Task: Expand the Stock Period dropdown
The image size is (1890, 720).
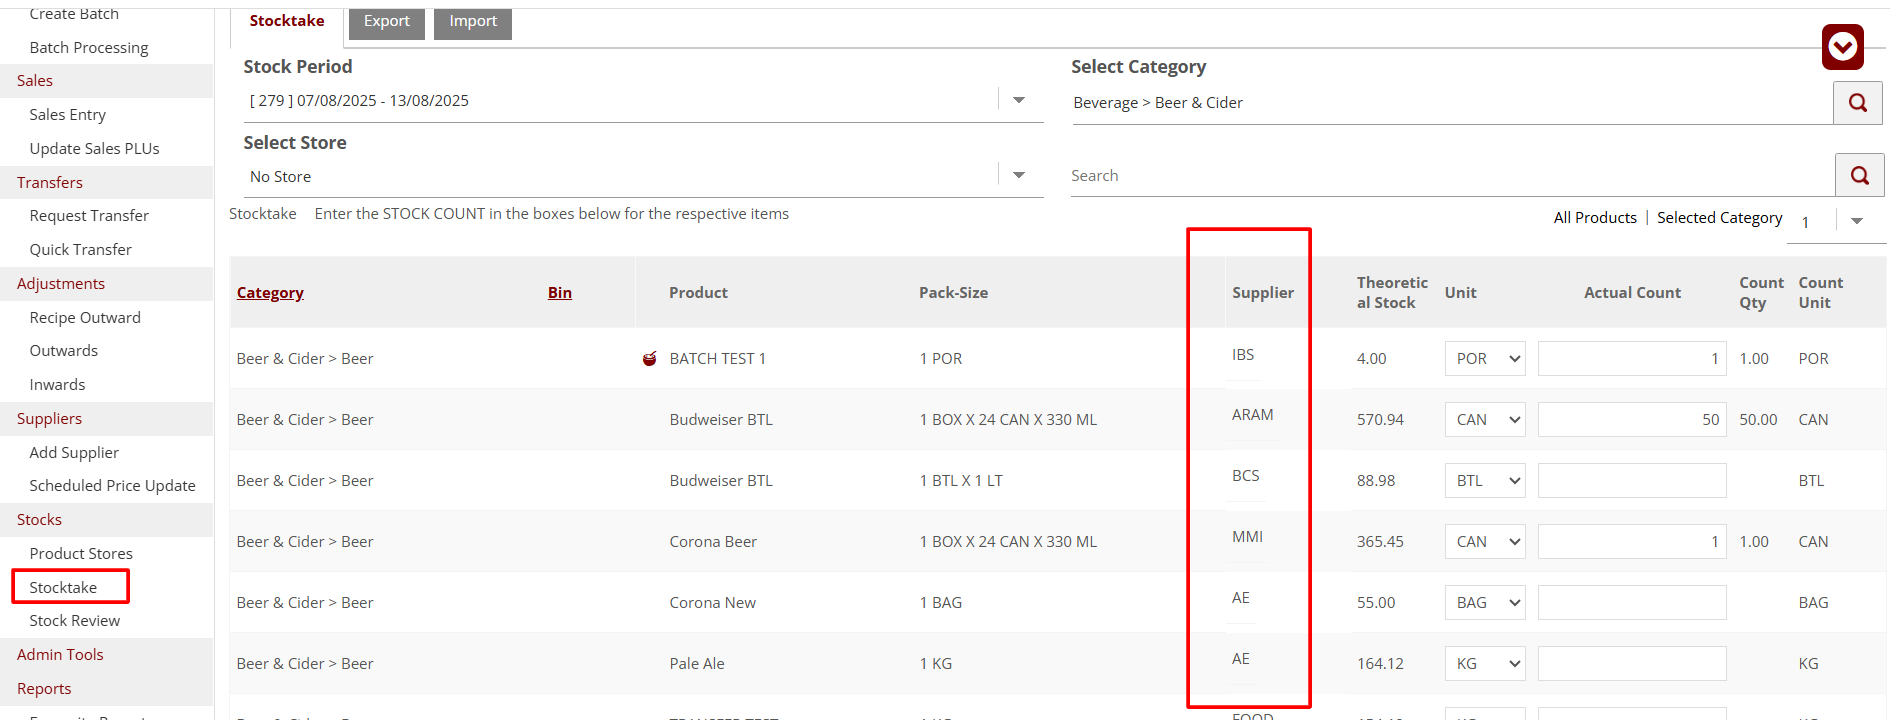Action: (1019, 100)
